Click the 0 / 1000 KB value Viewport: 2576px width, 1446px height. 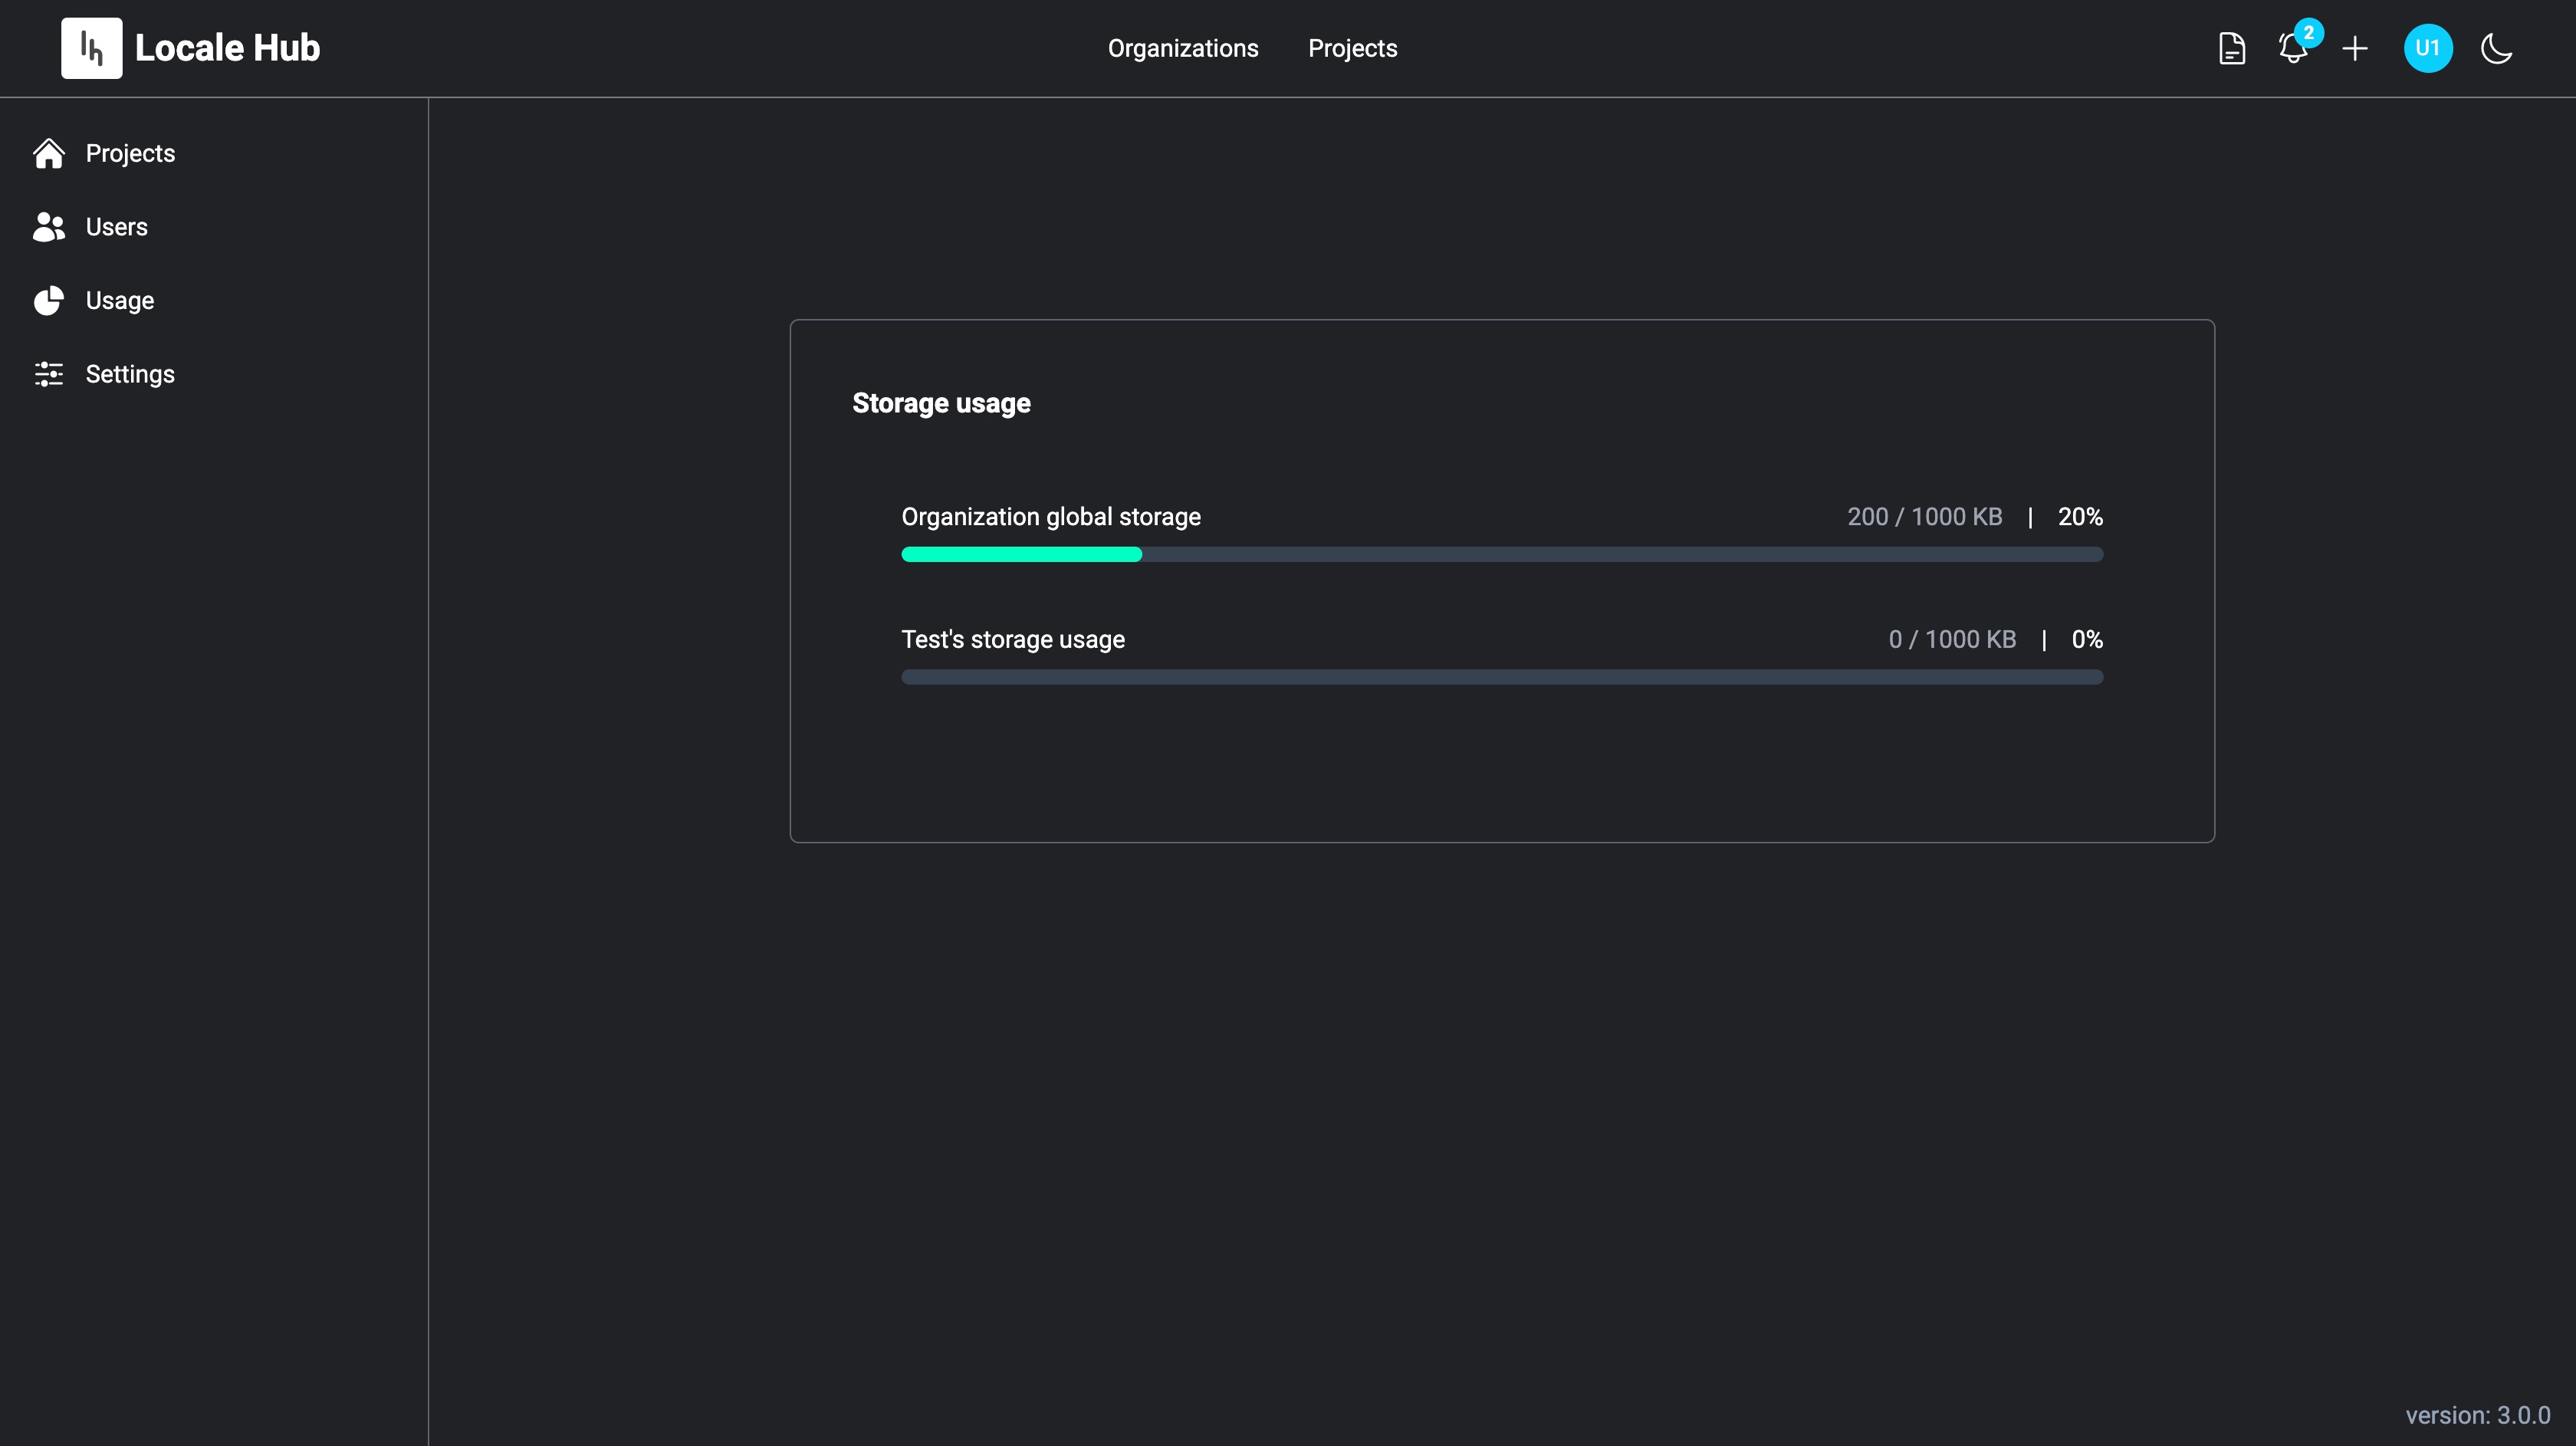1952,639
